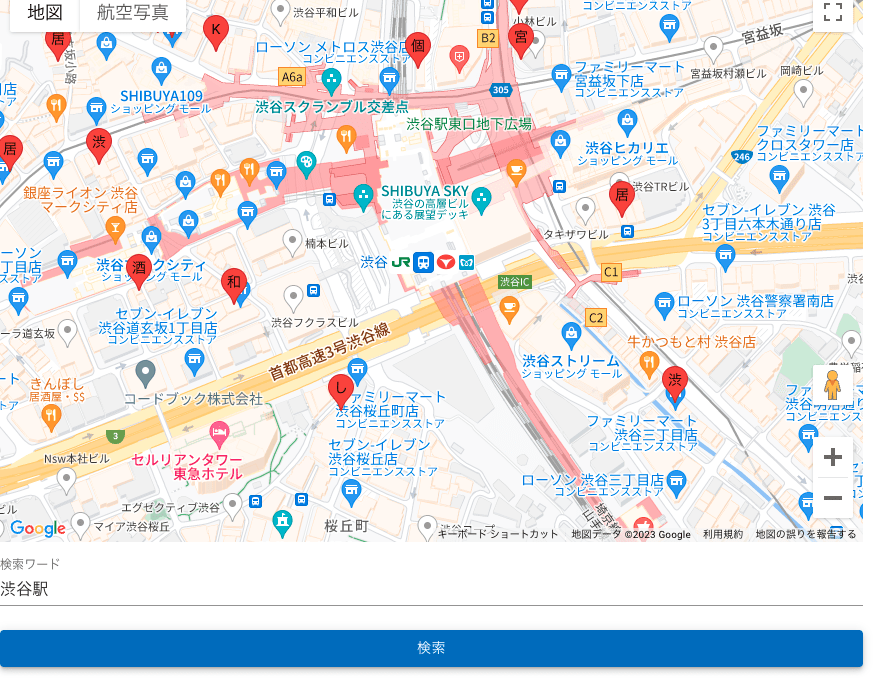Zoom out with the minus button
The image size is (880, 681).
[x=833, y=497]
